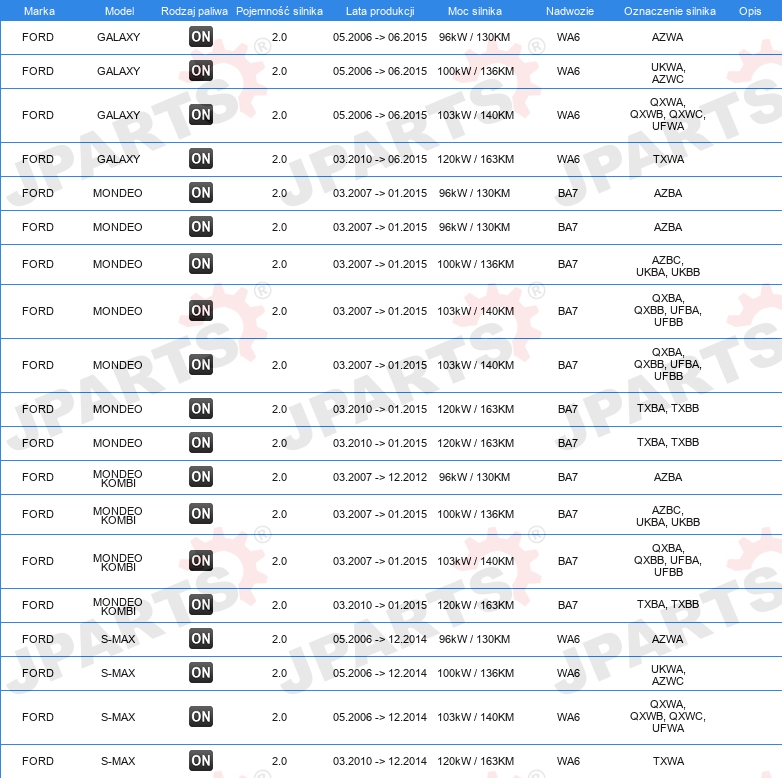This screenshot has height=778, width=782.
Task: Click ON icon in MONDEO KOMBI 96kW row
Action: point(201,477)
